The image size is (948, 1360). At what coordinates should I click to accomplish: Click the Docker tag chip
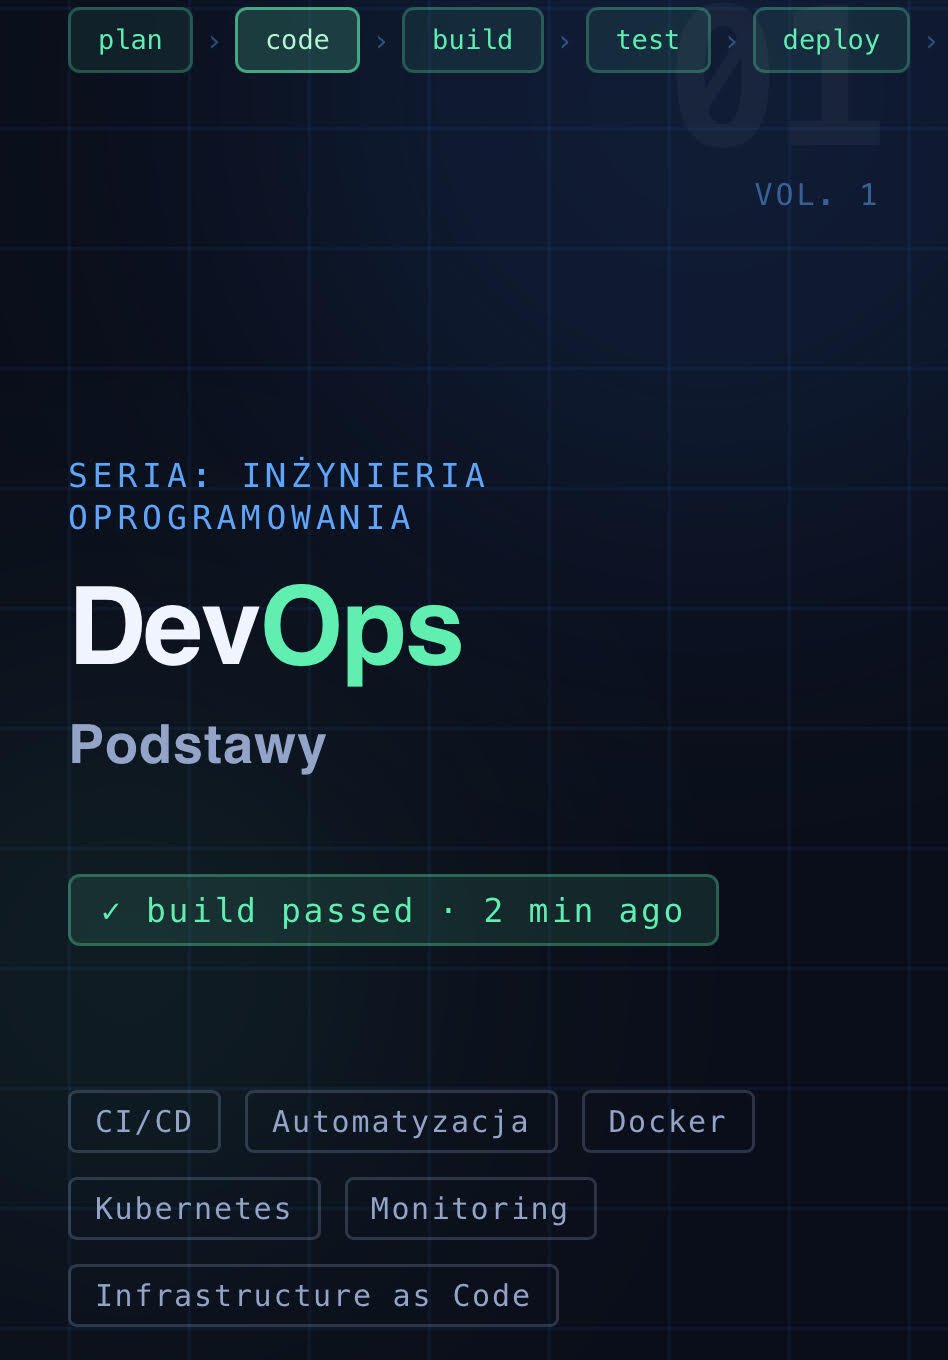(667, 1121)
